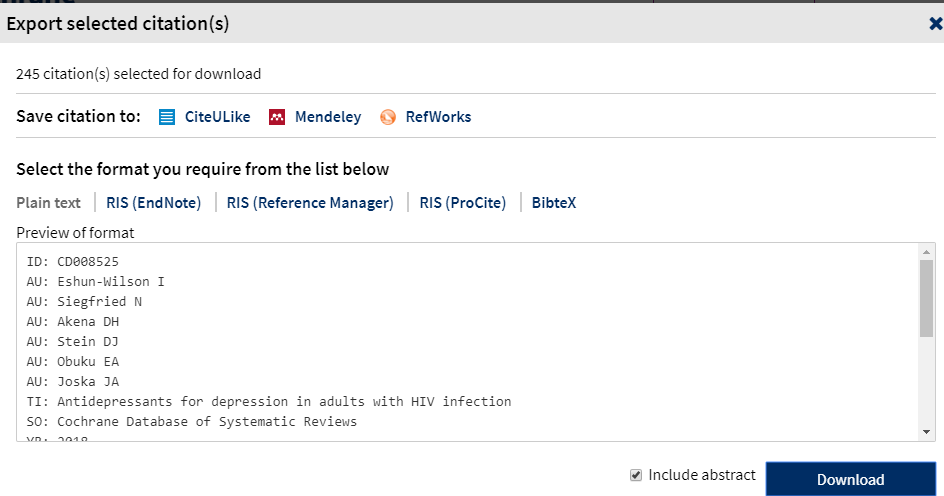Click the RefWorks logo icon
Viewport: 944px width, 496px height.
click(x=388, y=117)
